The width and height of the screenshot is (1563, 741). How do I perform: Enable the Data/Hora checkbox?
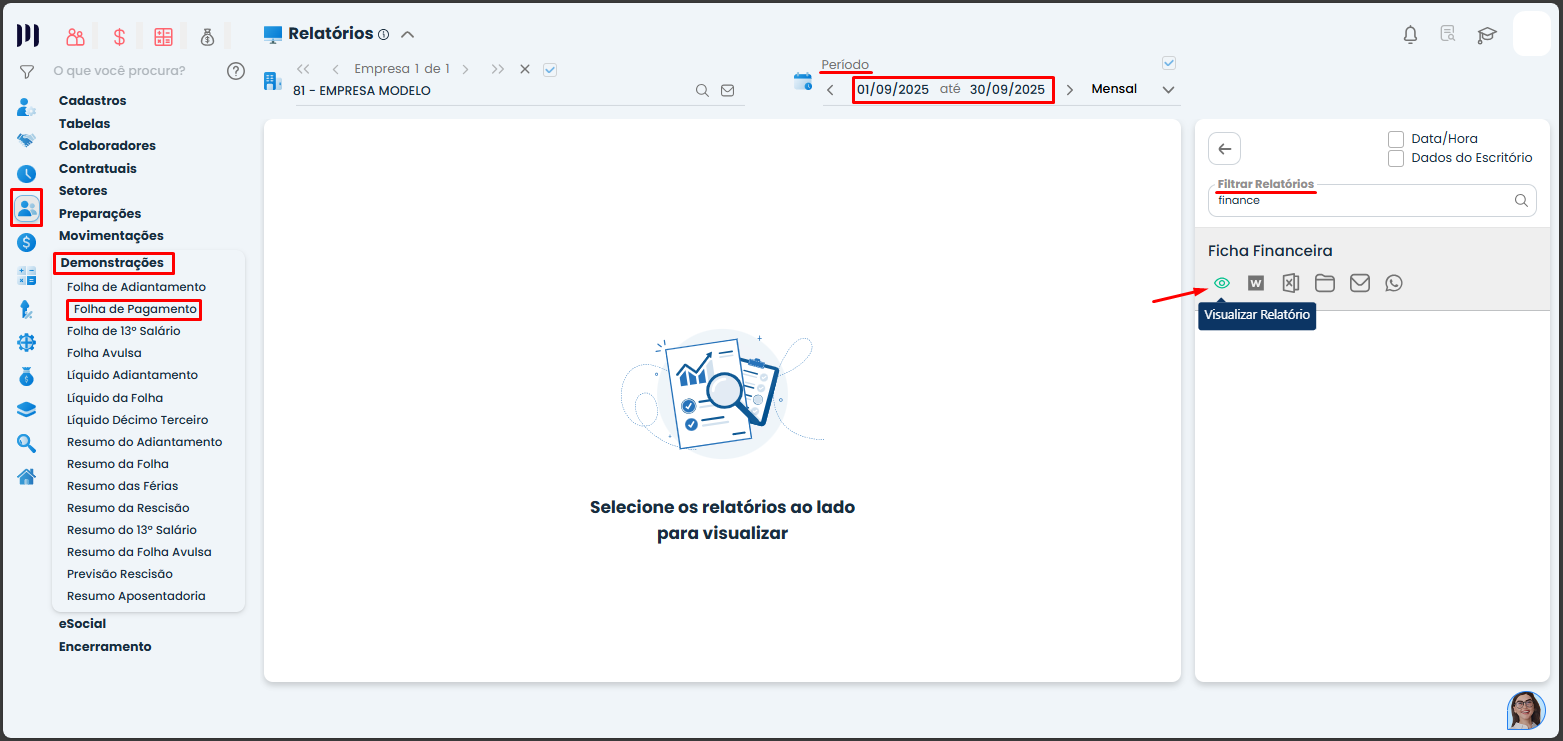point(1396,139)
